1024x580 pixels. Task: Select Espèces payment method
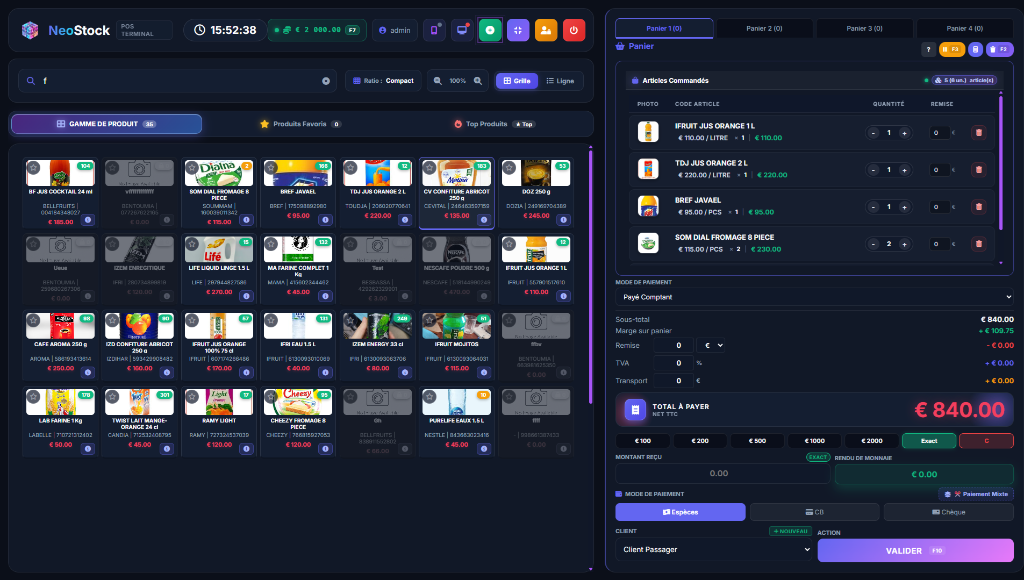pyautogui.click(x=680, y=512)
